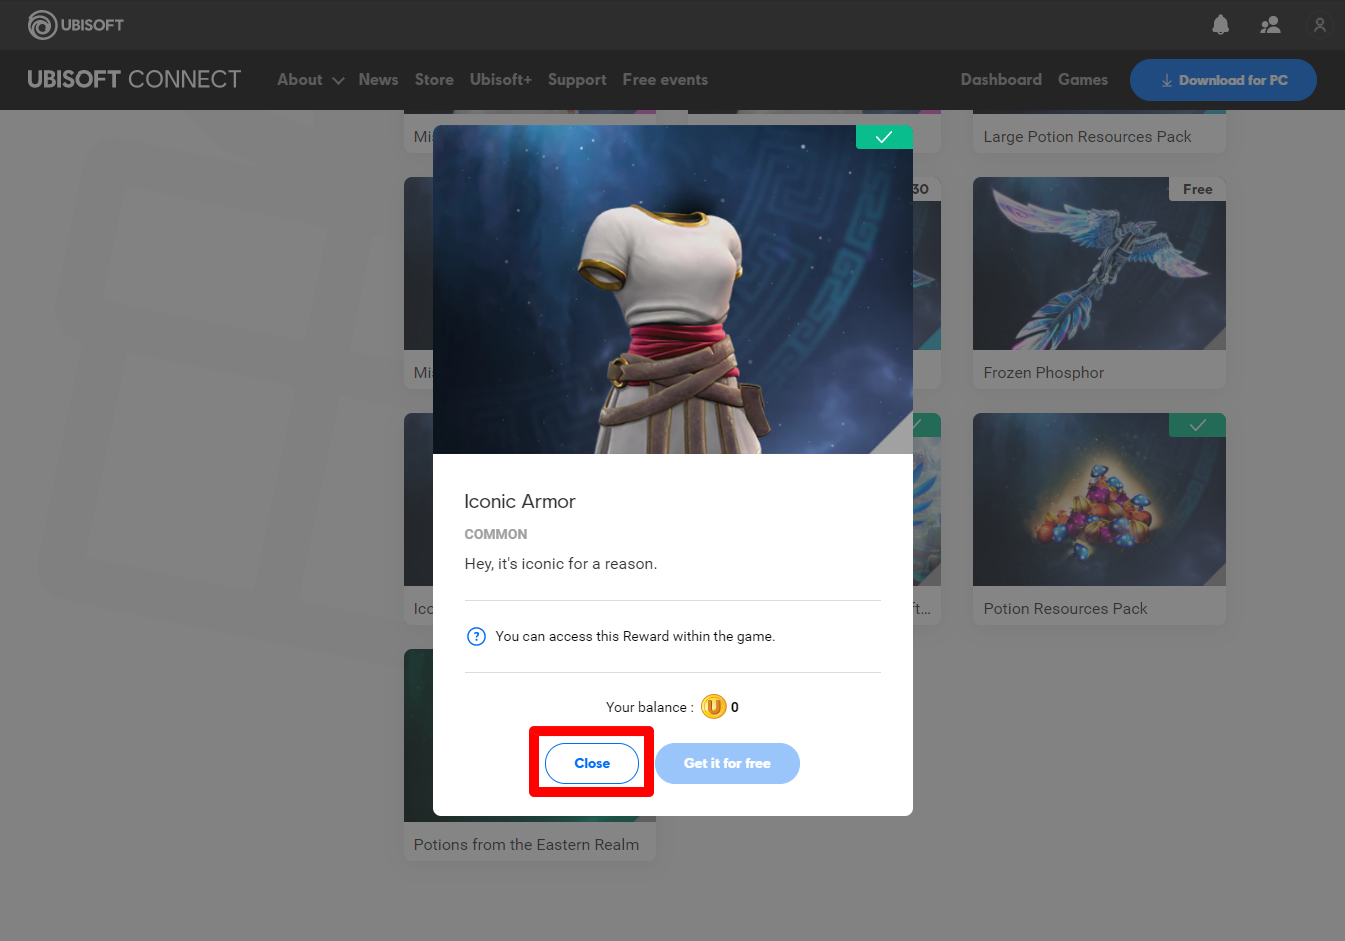Open the user profile avatar icon
This screenshot has height=941, width=1345.
coord(1320,25)
